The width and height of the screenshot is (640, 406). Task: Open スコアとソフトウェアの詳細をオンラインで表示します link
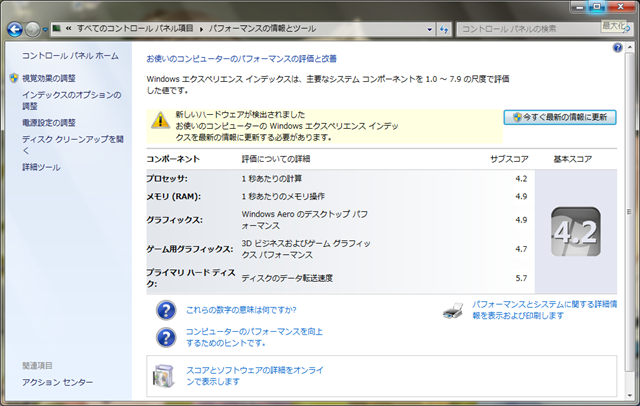[x=255, y=376]
